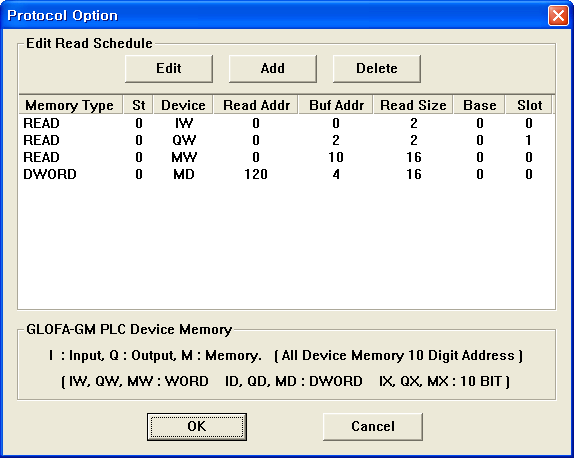The height and width of the screenshot is (458, 574).
Task: Click the Edit button
Action: click(169, 68)
